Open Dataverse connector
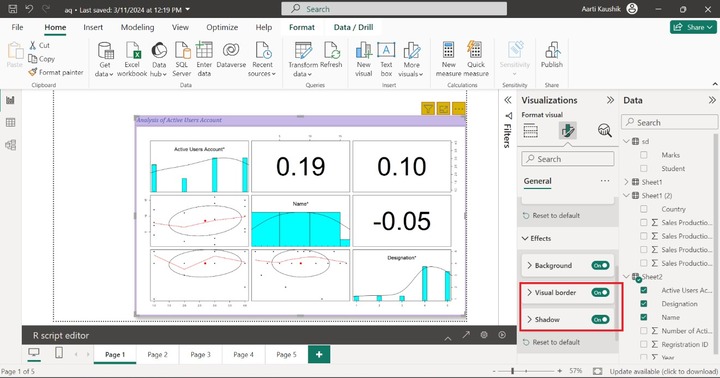720x378 pixels. pos(231,56)
